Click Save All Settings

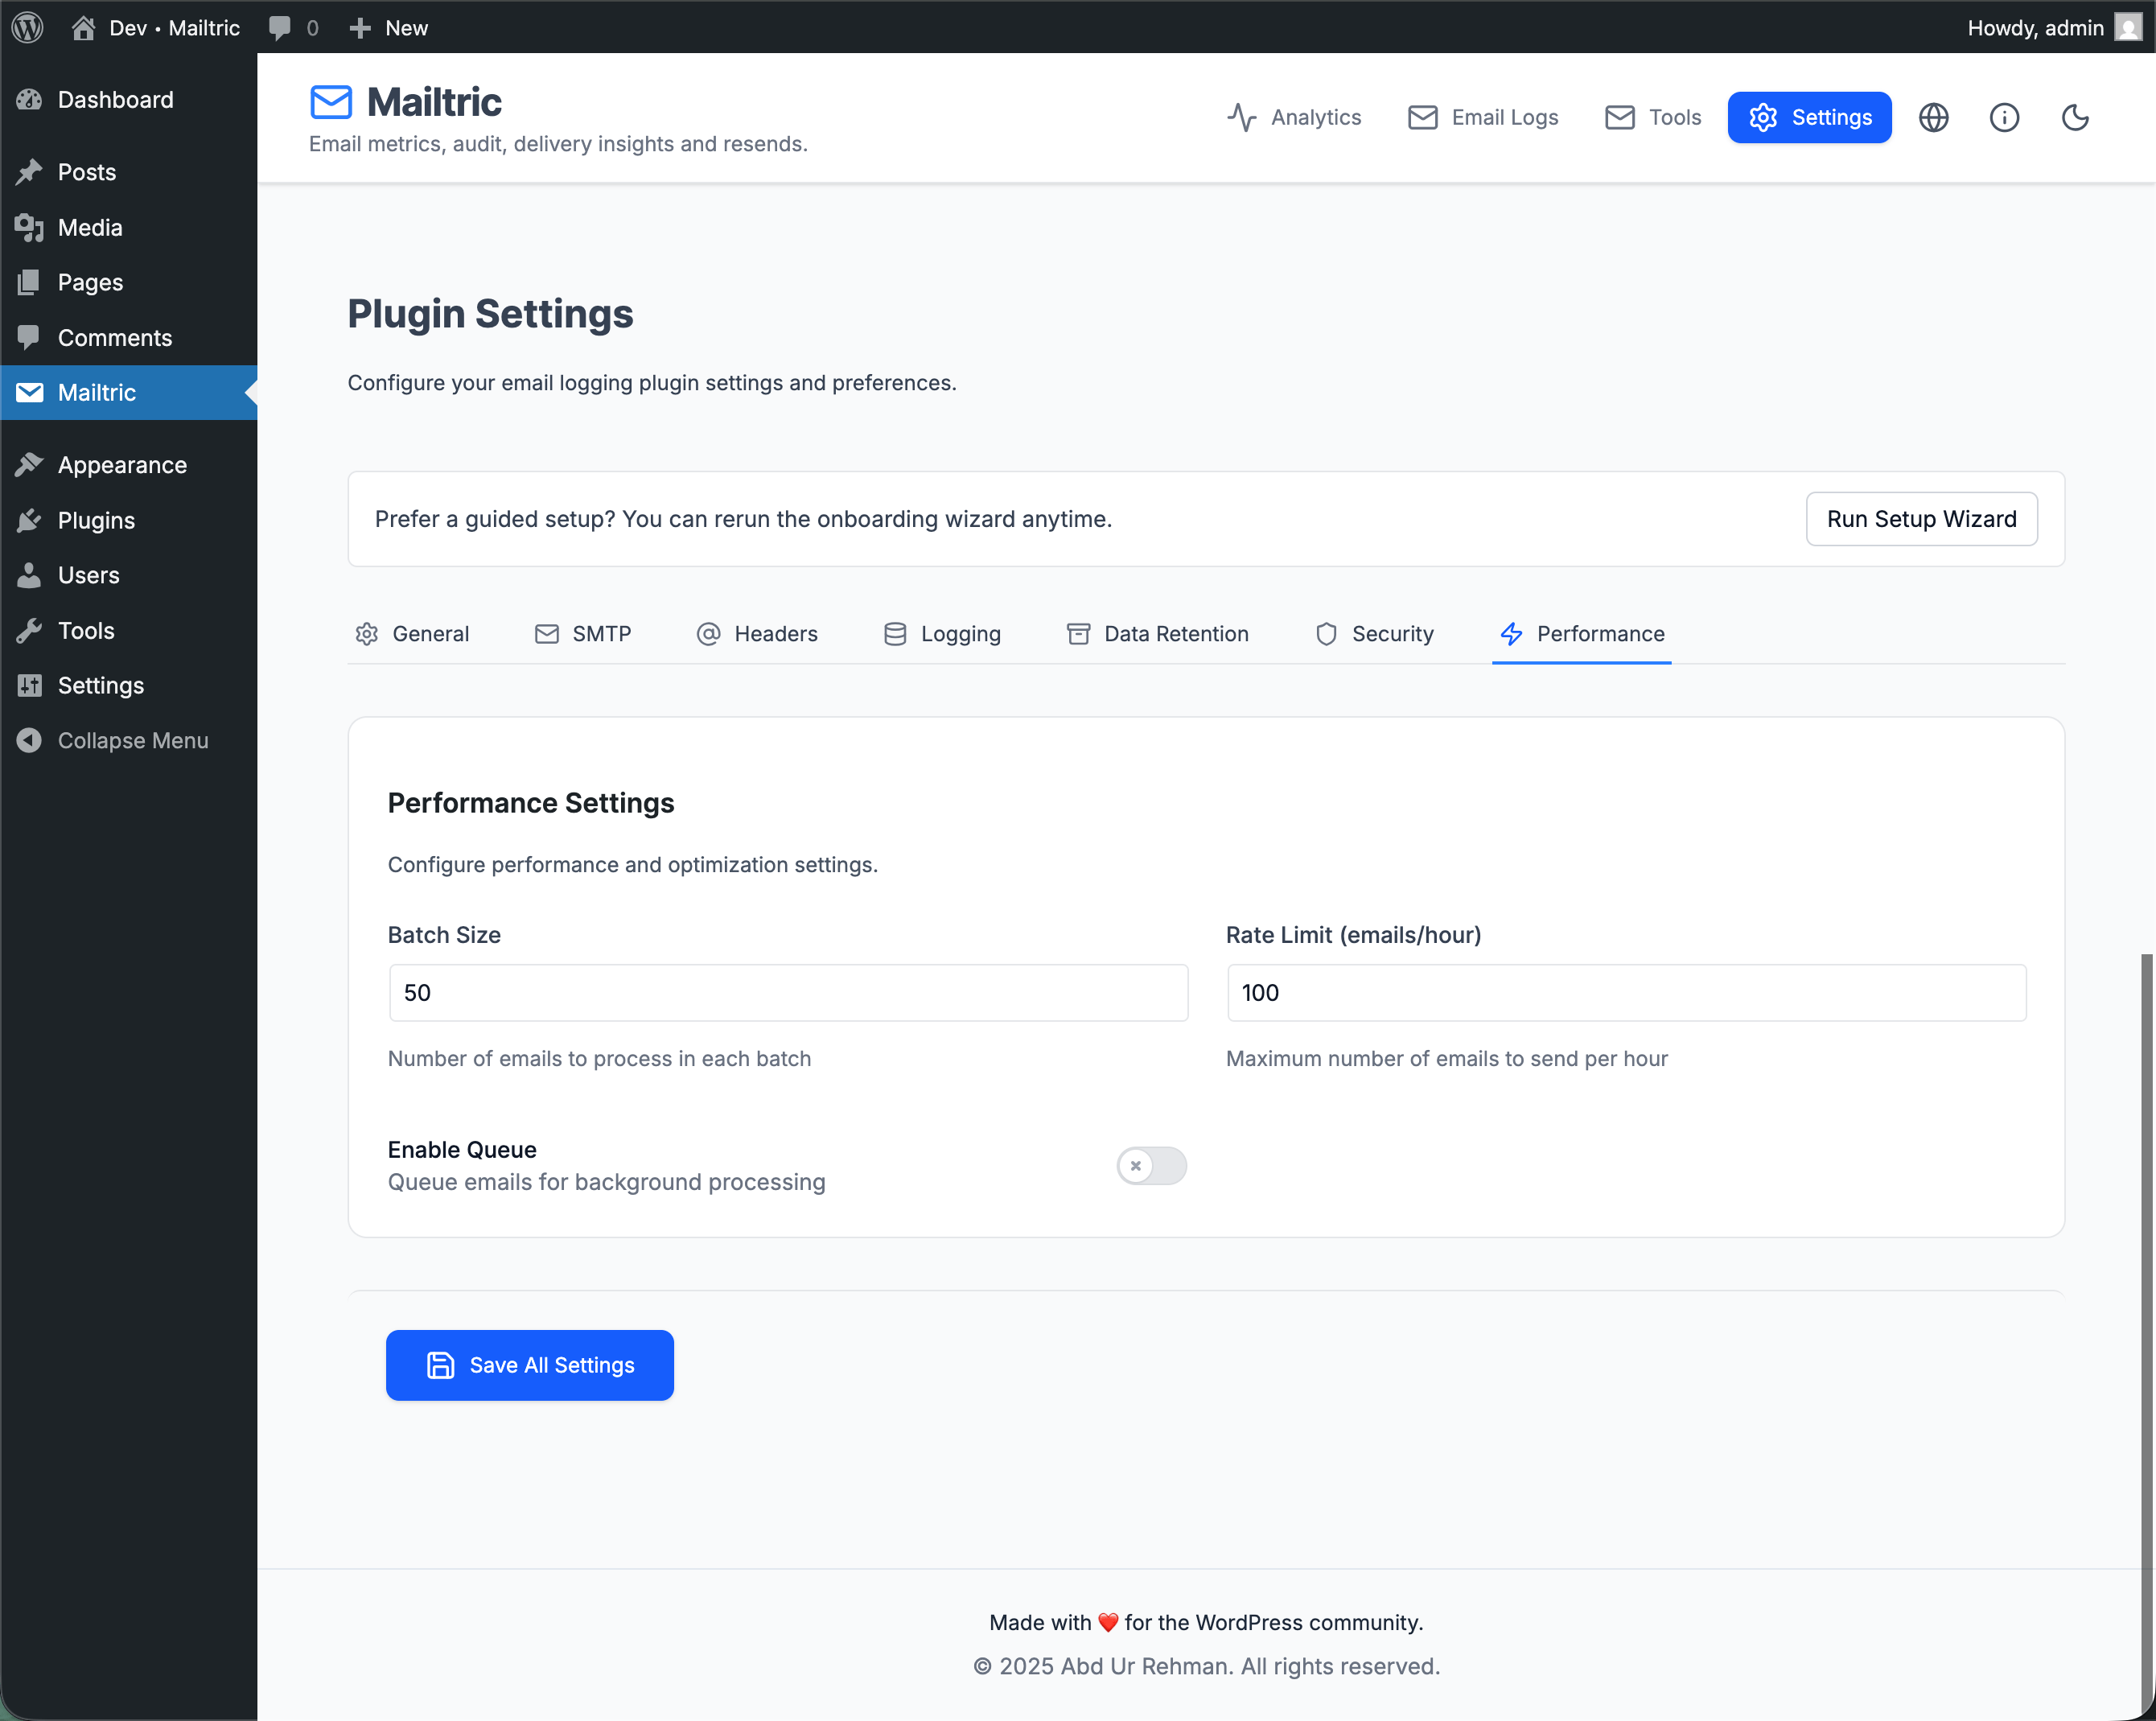point(530,1365)
